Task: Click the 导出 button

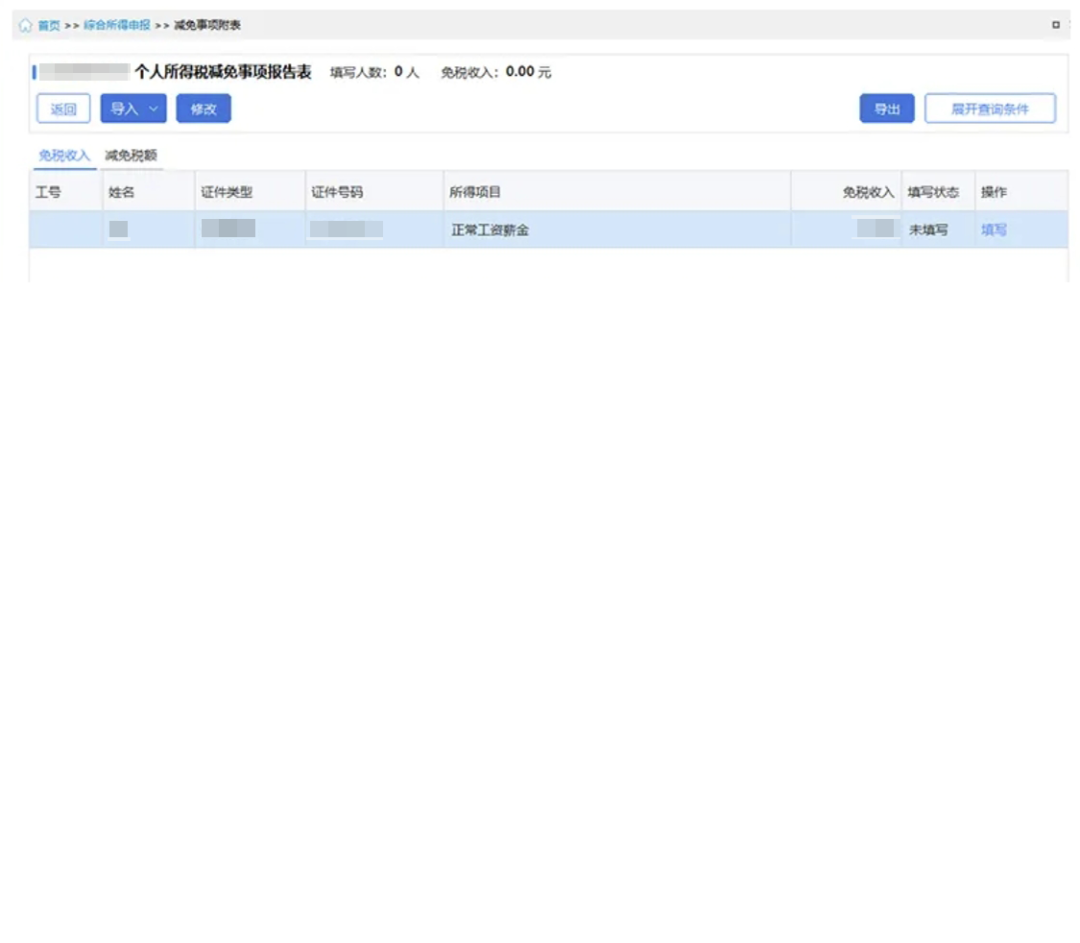Action: click(886, 109)
